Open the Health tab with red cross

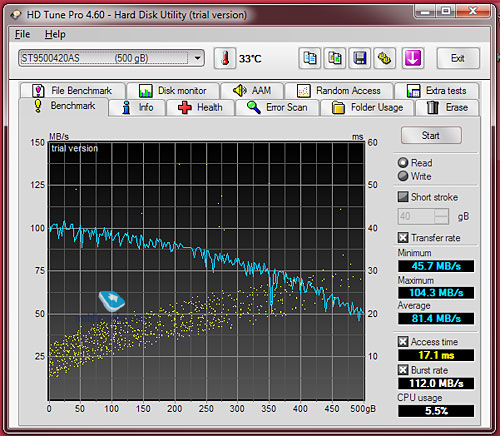pyautogui.click(x=200, y=107)
